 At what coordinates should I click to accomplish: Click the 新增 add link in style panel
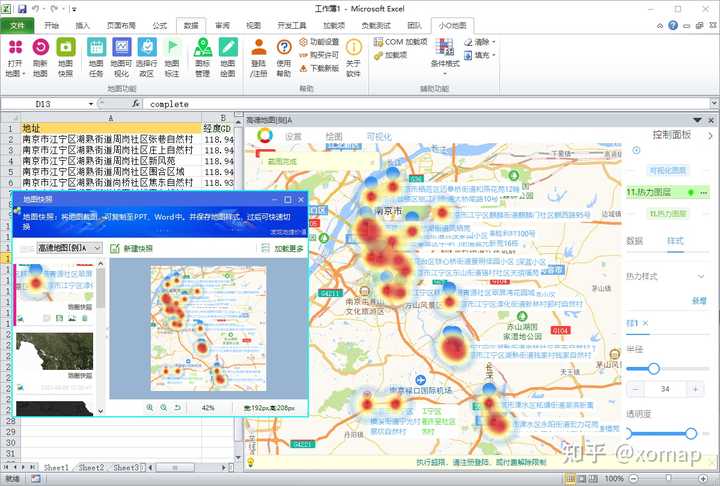click(699, 301)
